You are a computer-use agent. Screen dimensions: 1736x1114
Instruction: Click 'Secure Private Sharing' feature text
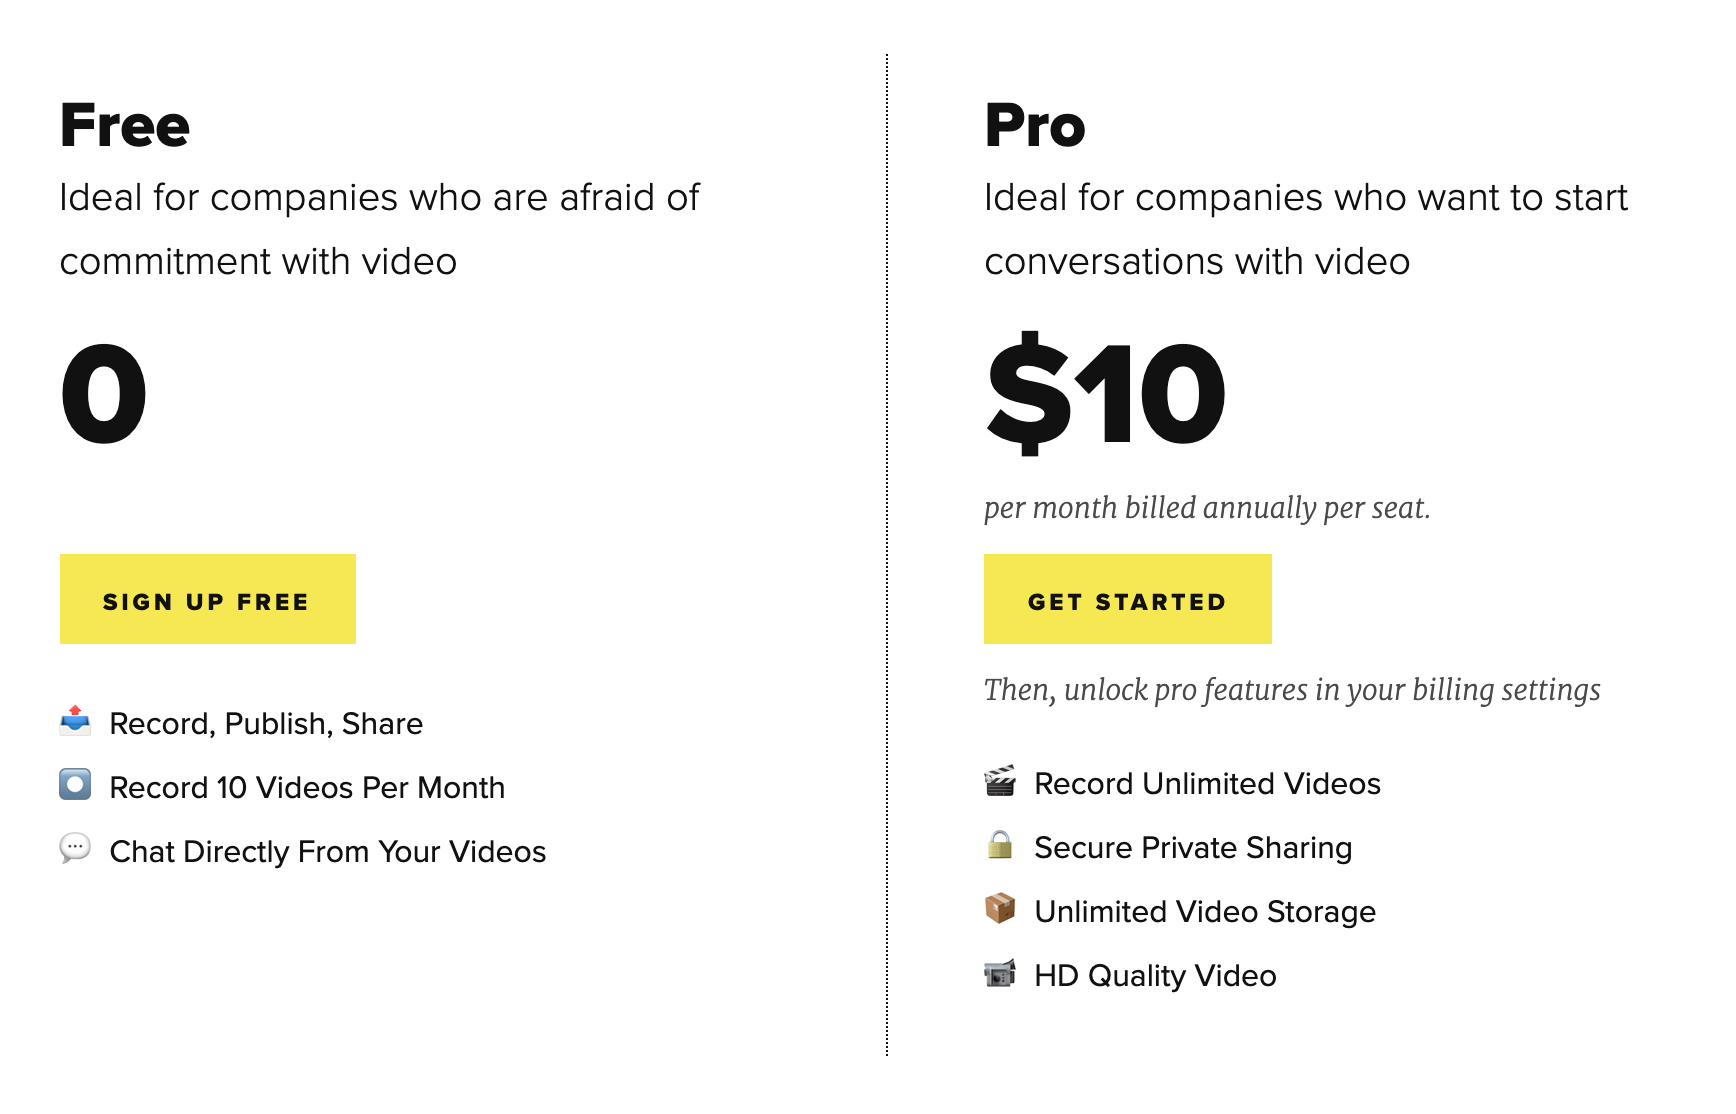coord(1193,848)
